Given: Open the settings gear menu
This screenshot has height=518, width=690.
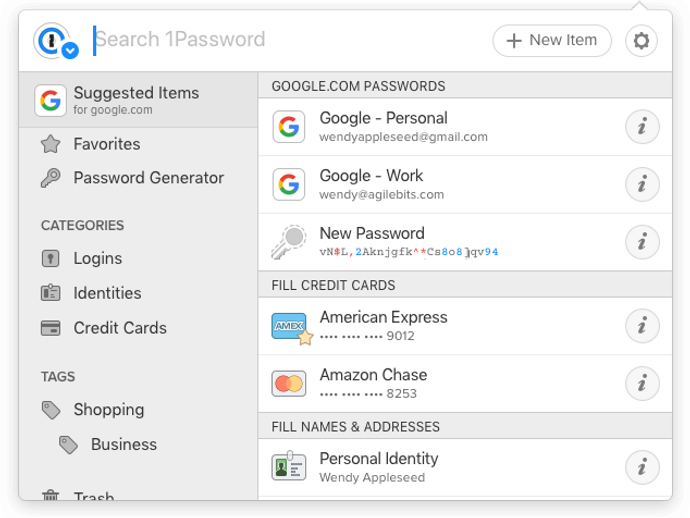Looking at the screenshot, I should click(x=641, y=41).
